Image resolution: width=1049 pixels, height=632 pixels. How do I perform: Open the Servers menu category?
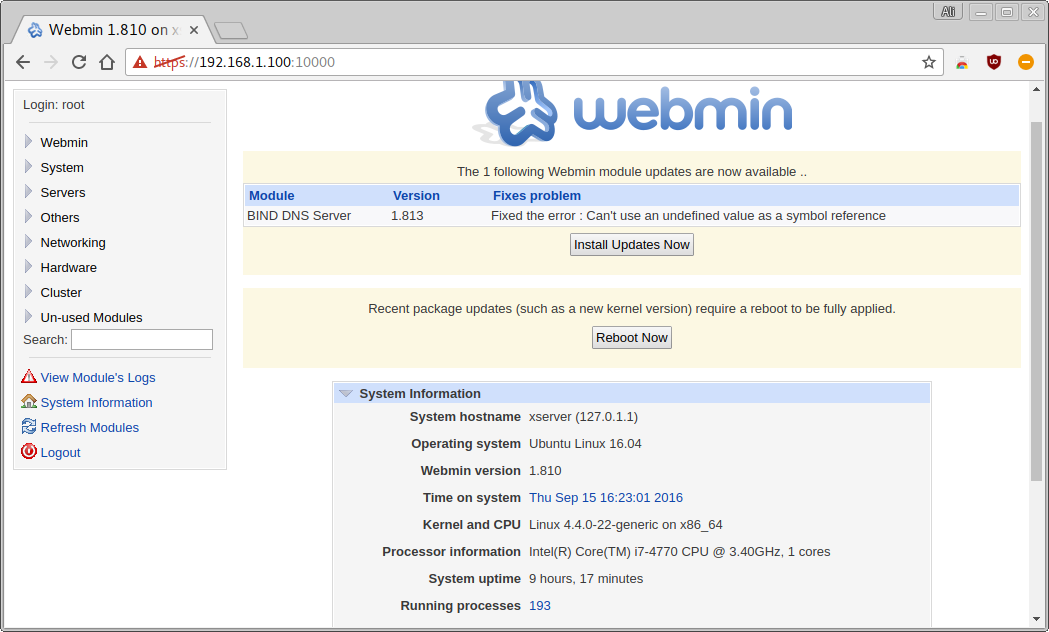63,193
